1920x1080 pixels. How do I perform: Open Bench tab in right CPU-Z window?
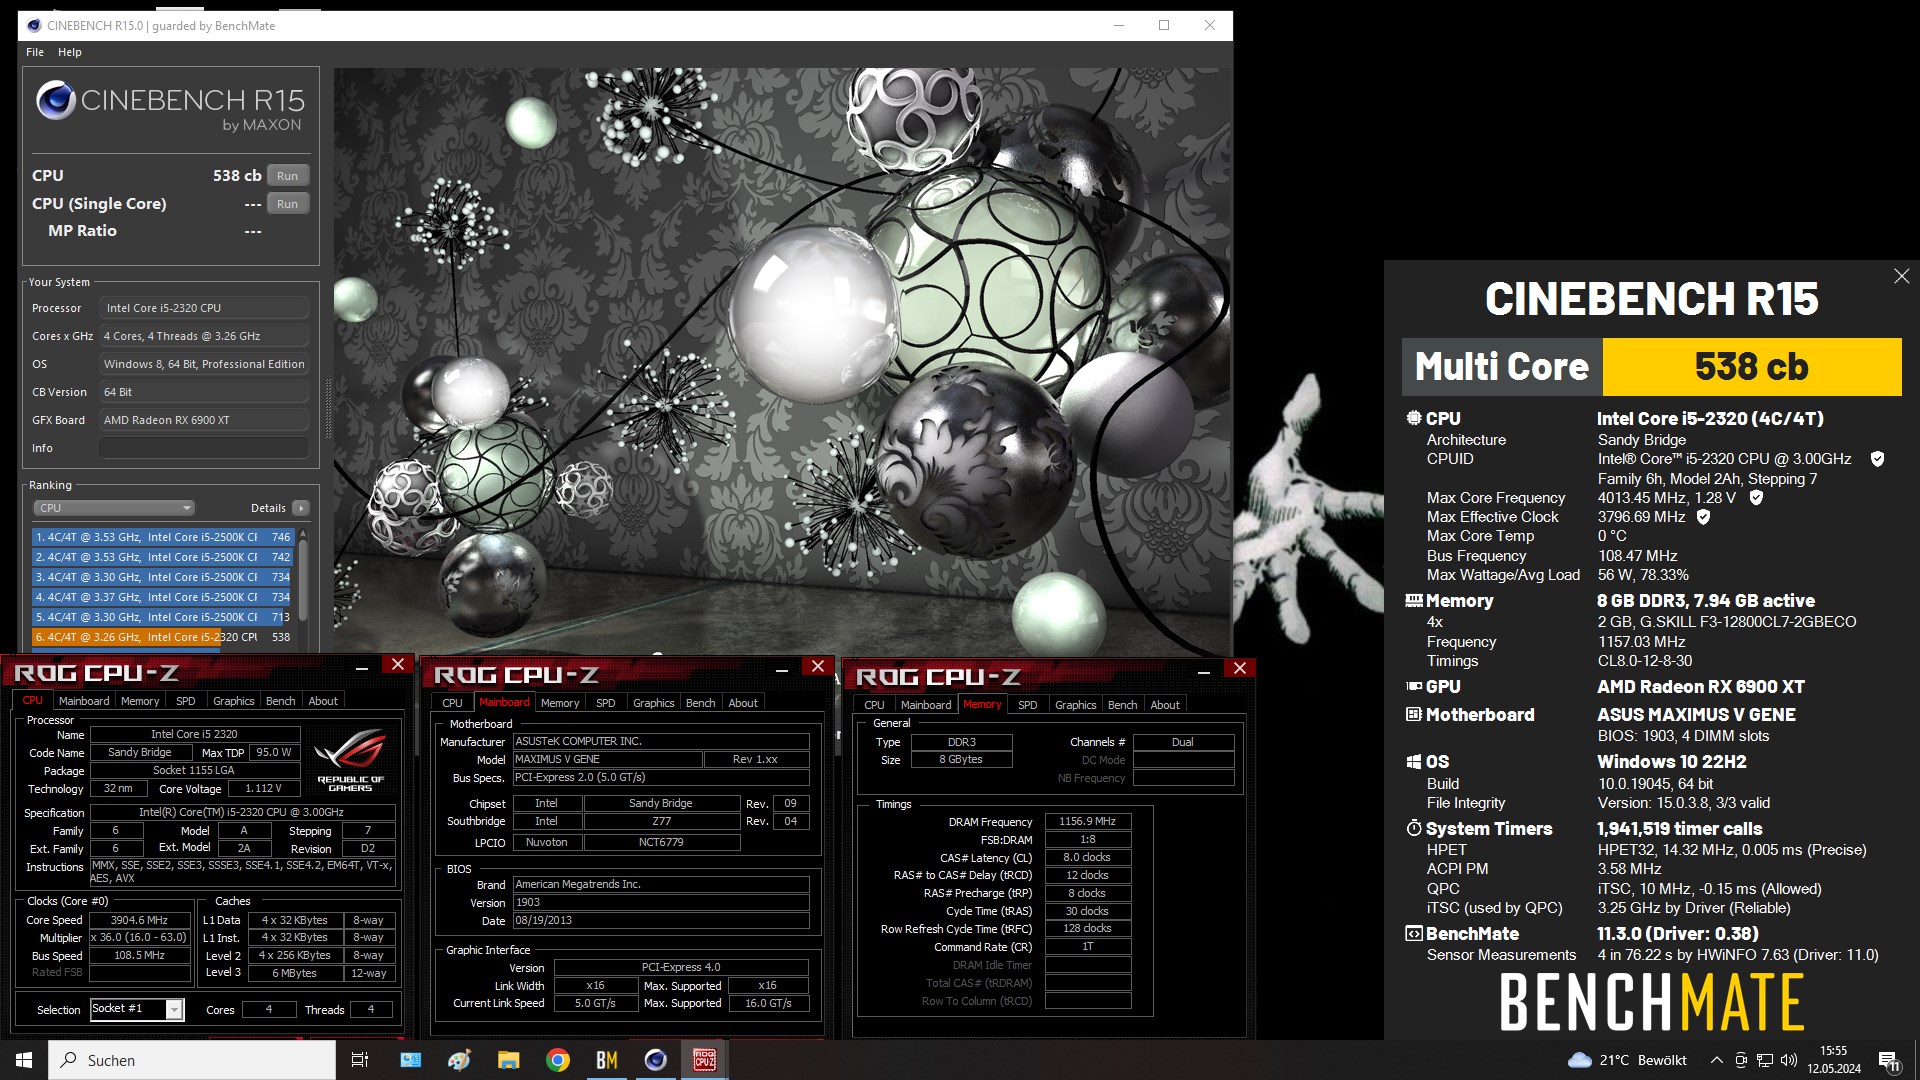coord(1123,705)
